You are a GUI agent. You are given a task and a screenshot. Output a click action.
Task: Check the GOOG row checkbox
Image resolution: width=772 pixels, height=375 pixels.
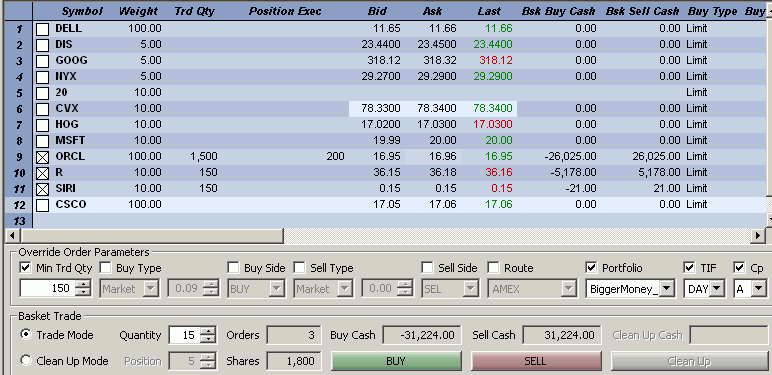[43, 62]
